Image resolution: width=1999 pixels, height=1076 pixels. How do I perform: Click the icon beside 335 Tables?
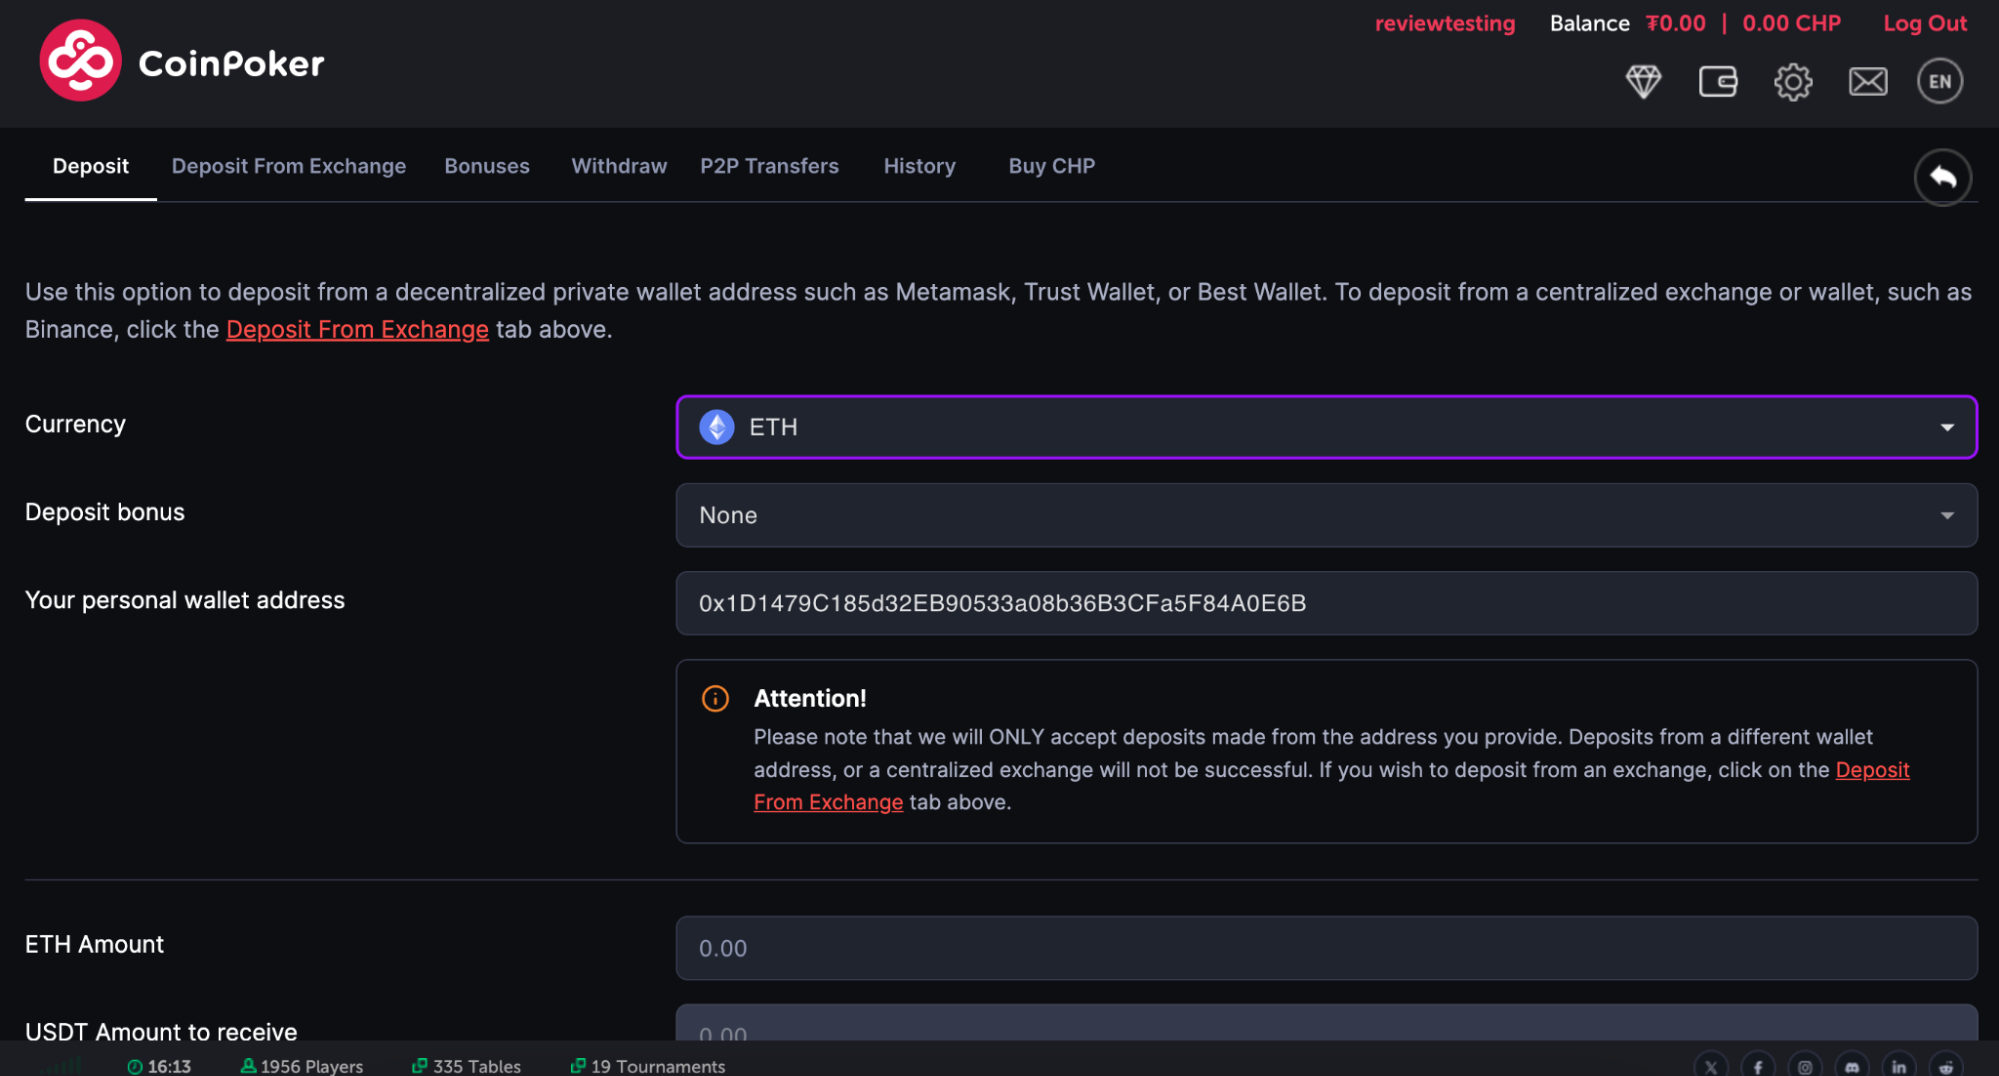coord(420,1066)
